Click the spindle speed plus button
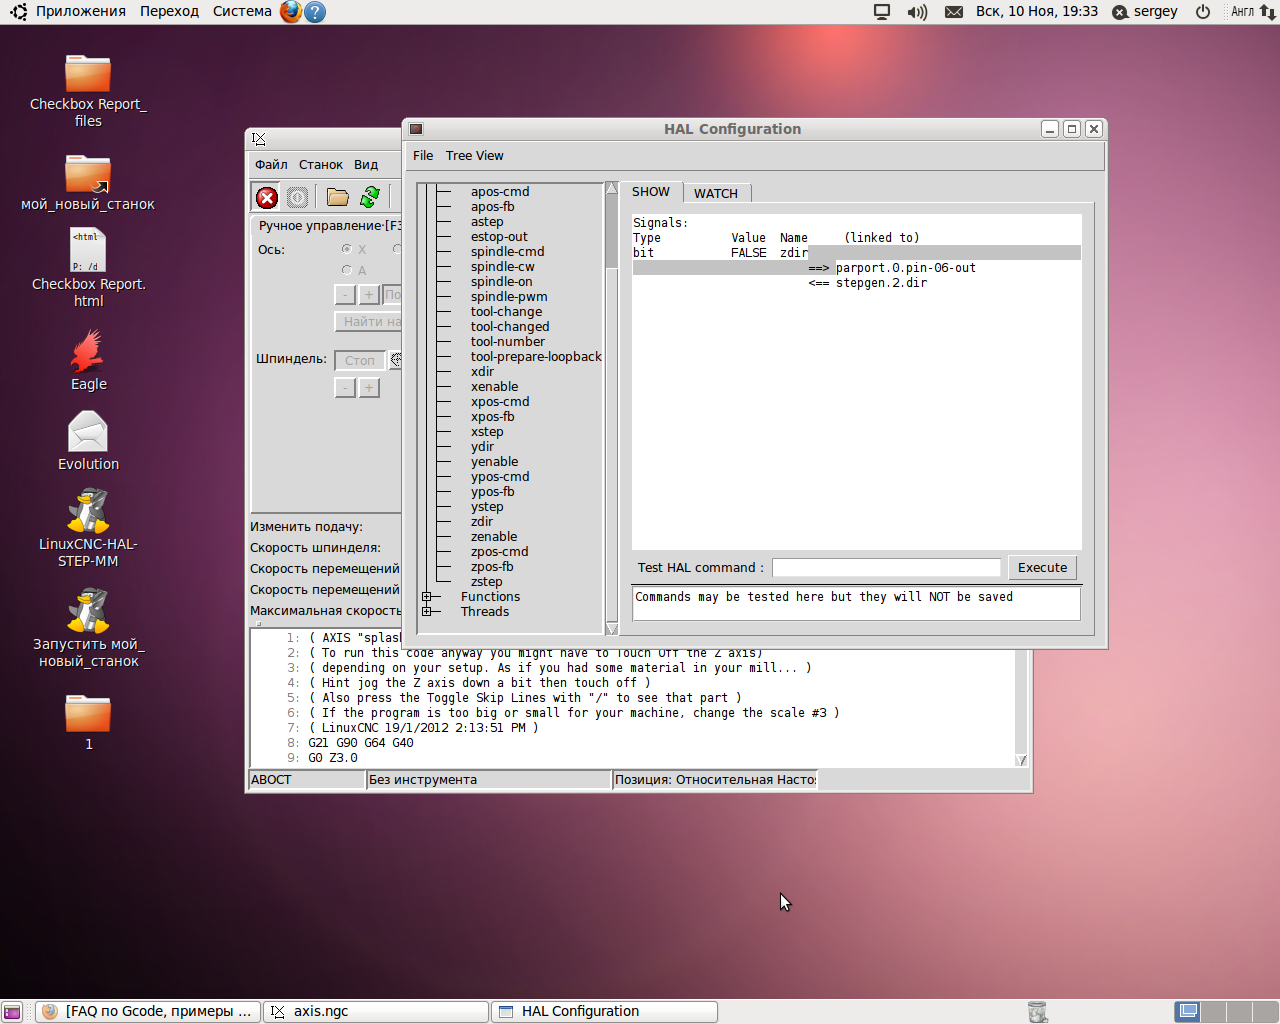The height and width of the screenshot is (1024, 1280). coord(369,388)
